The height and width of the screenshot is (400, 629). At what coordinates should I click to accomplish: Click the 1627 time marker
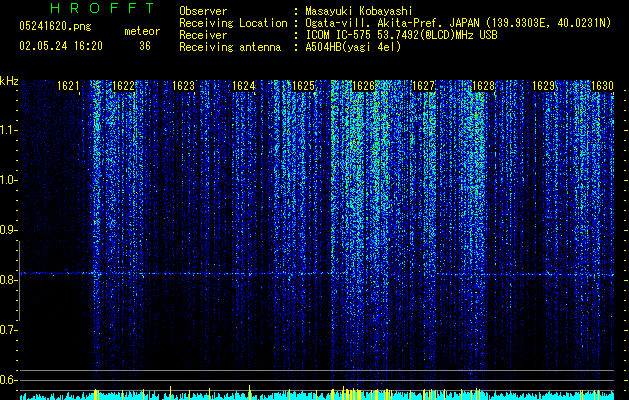424,86
